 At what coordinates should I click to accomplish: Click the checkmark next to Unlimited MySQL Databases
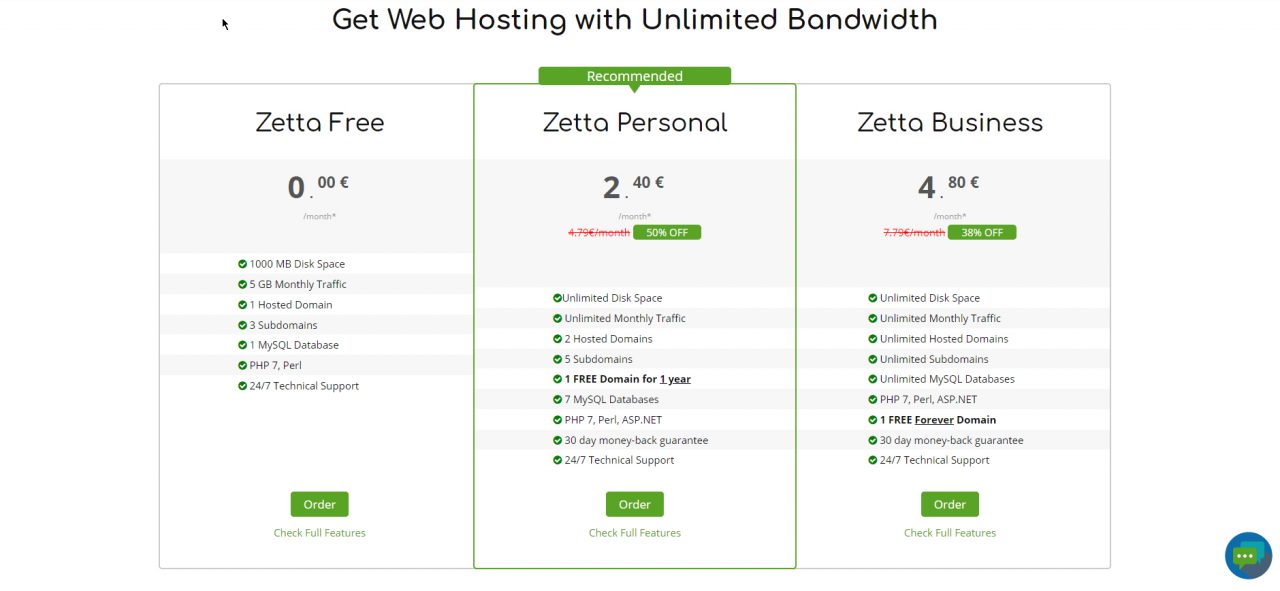point(871,378)
